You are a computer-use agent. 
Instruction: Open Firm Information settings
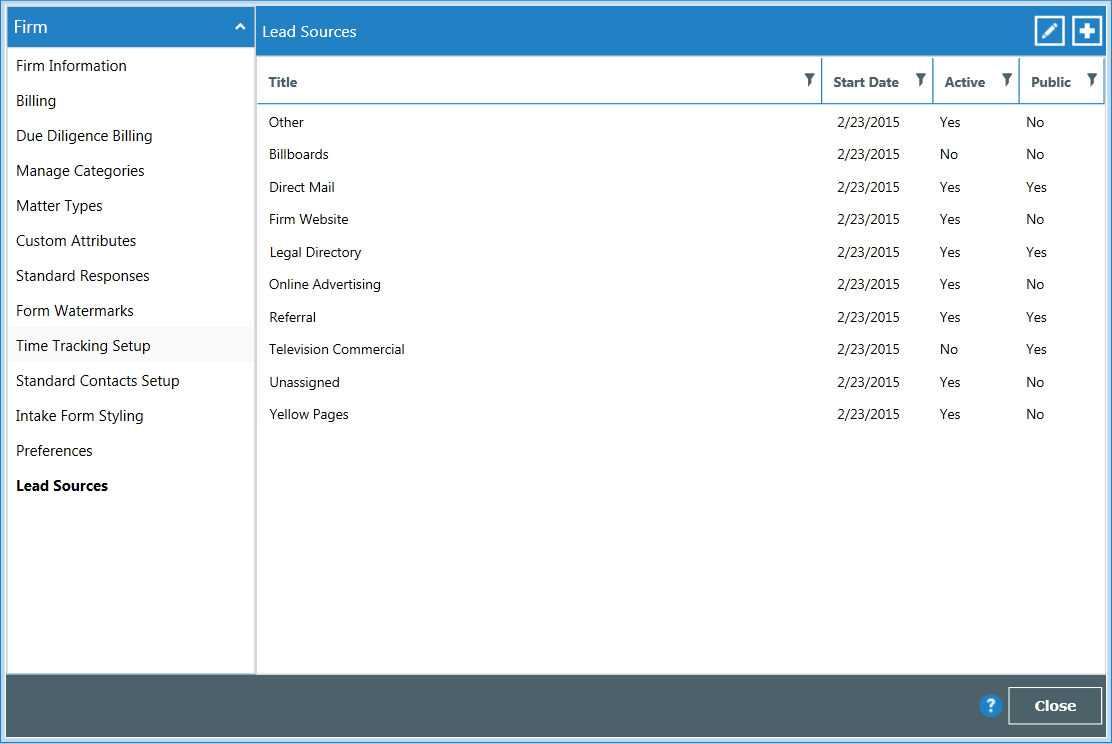(x=71, y=66)
